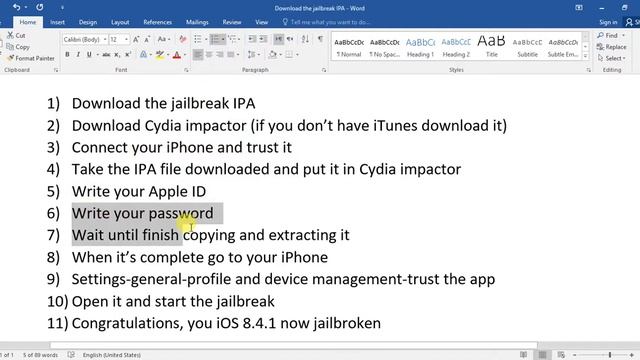Go to Mailings tab

(x=197, y=22)
